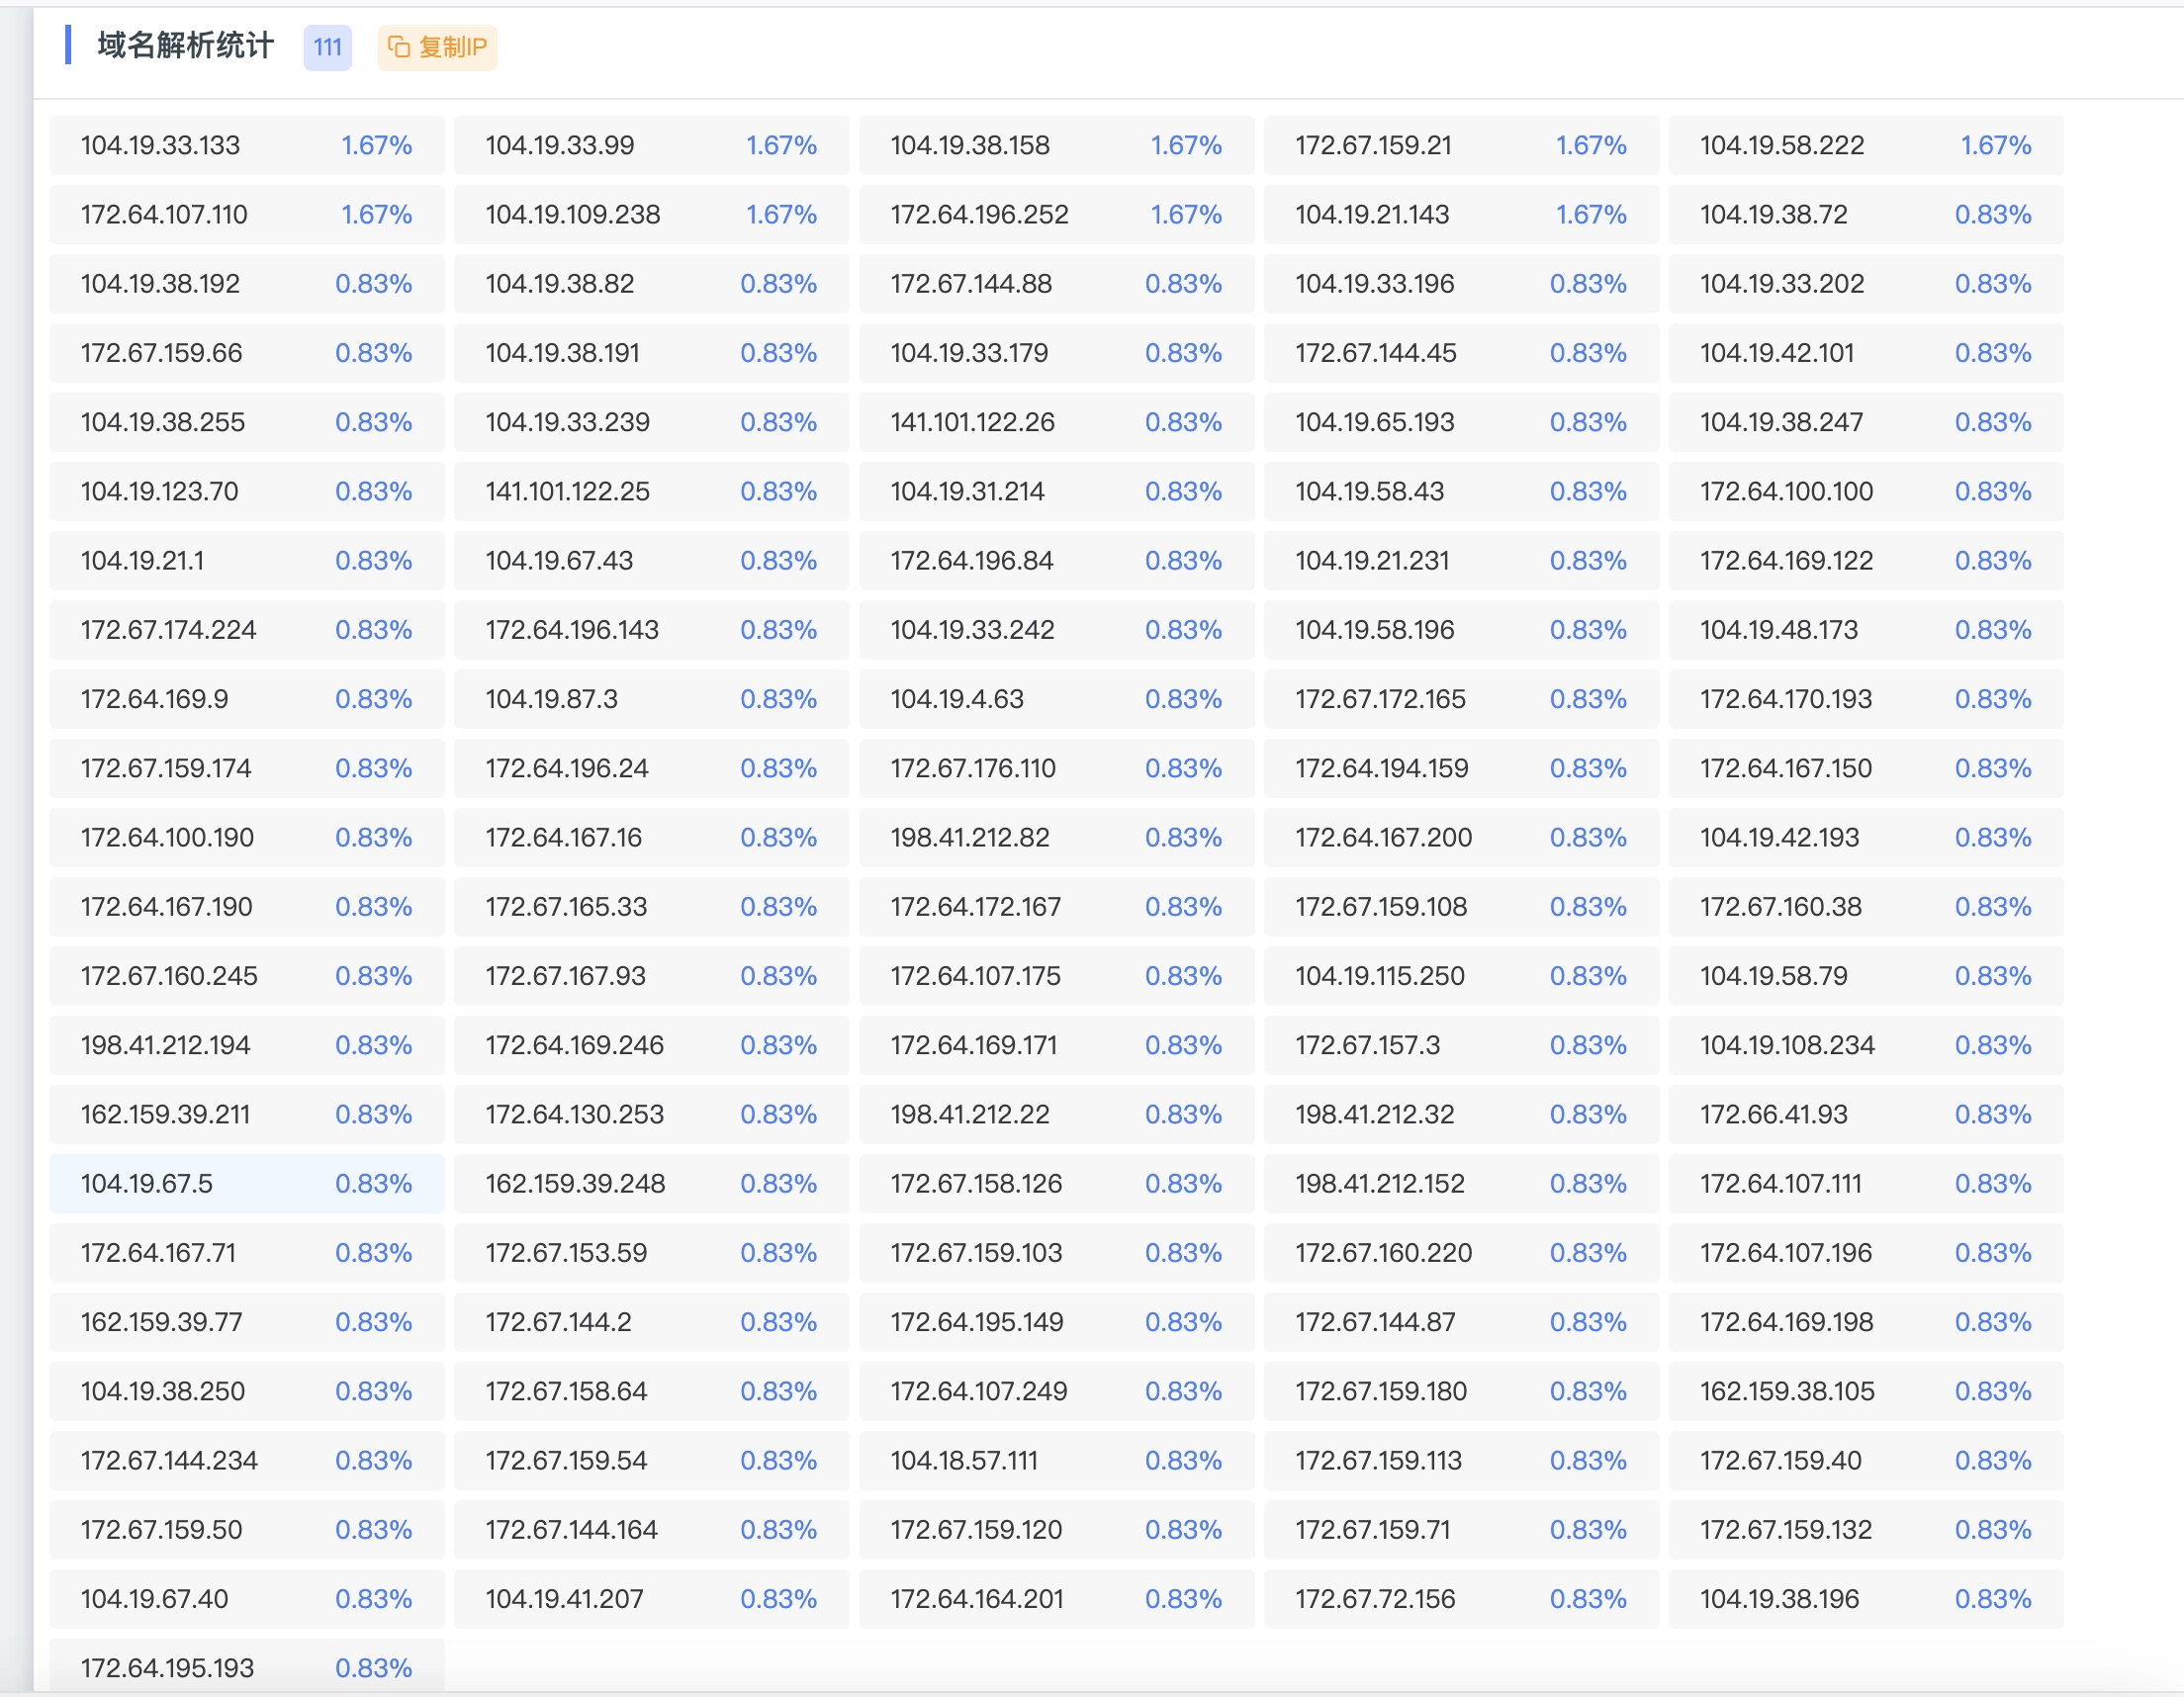2184x1697 pixels.
Task: Select the 172.64.107.196 entry
Action: point(1866,1253)
